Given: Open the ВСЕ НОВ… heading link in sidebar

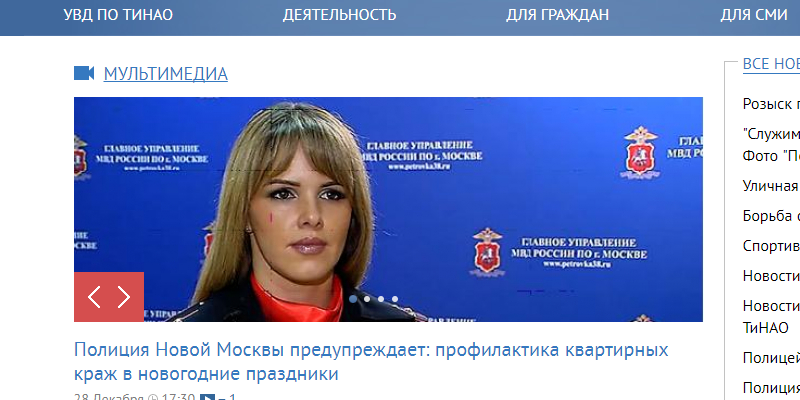Looking at the screenshot, I should [x=771, y=64].
